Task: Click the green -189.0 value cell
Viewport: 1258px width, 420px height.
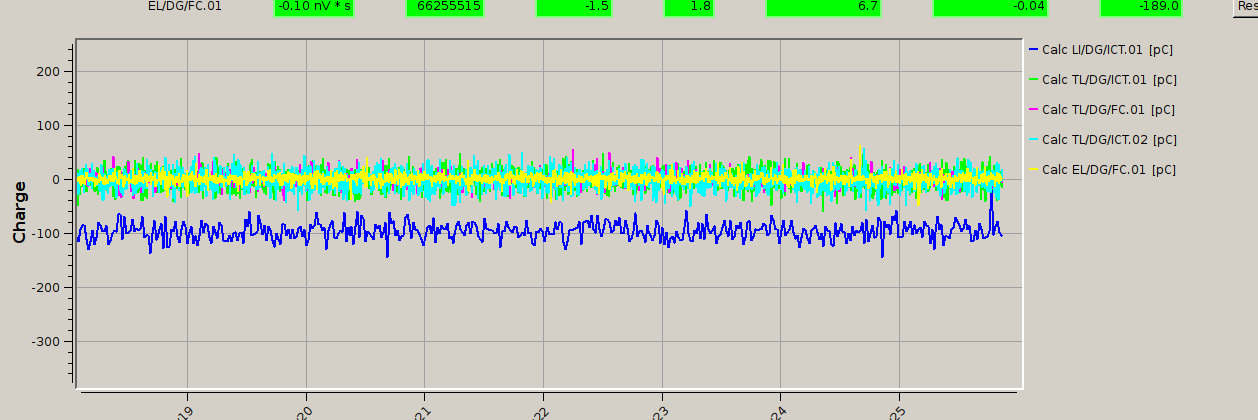Action: (x=1141, y=6)
